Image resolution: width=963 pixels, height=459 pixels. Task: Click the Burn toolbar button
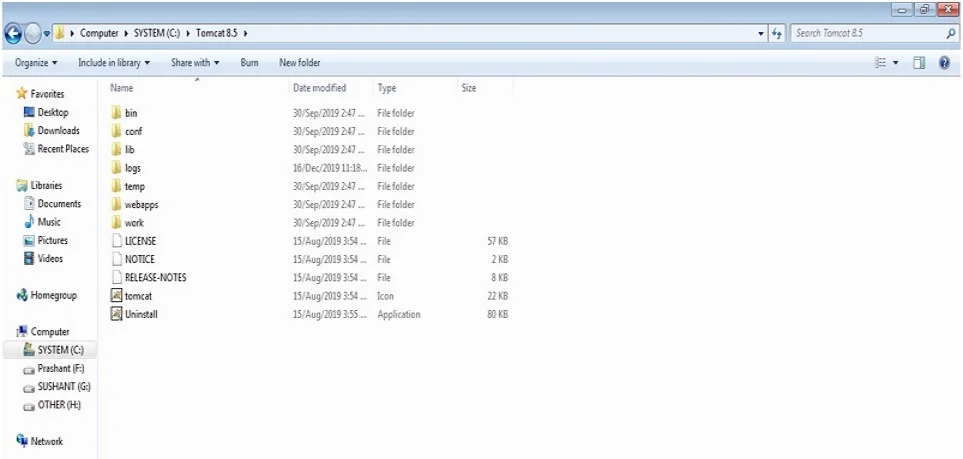pyautogui.click(x=249, y=63)
